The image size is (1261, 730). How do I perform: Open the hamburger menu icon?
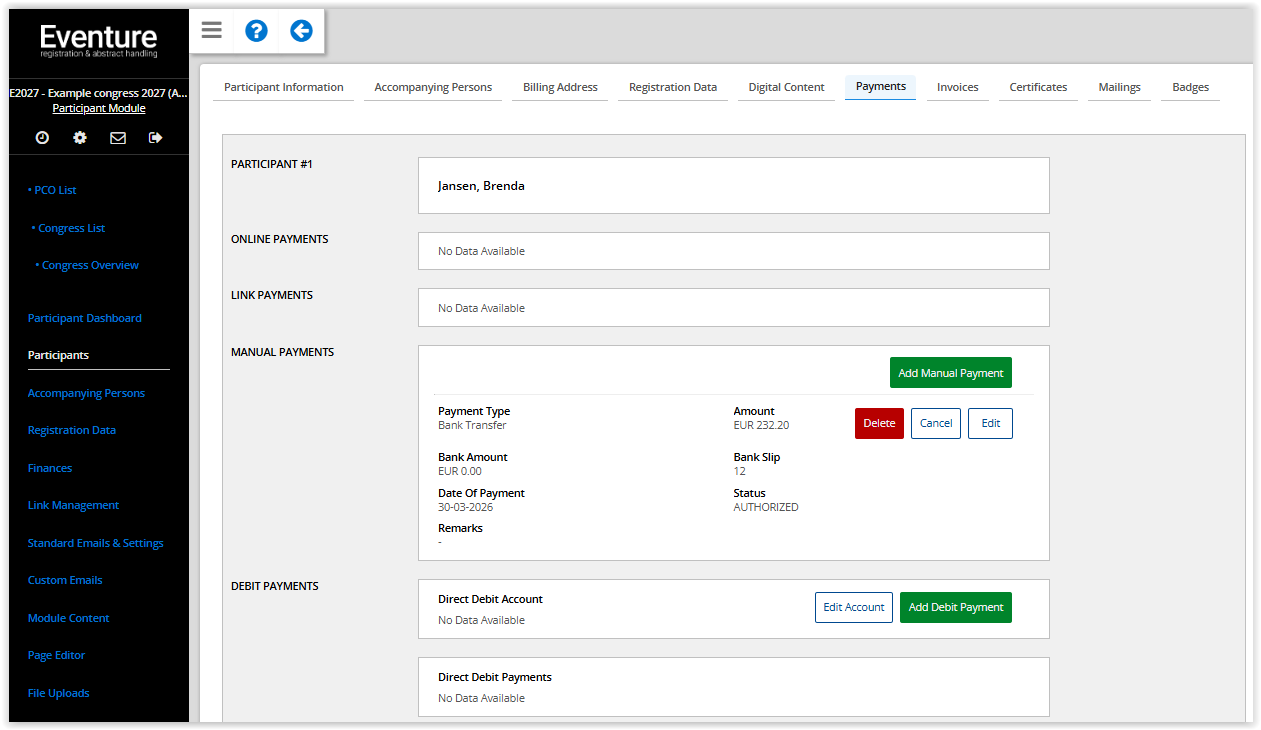(x=211, y=30)
